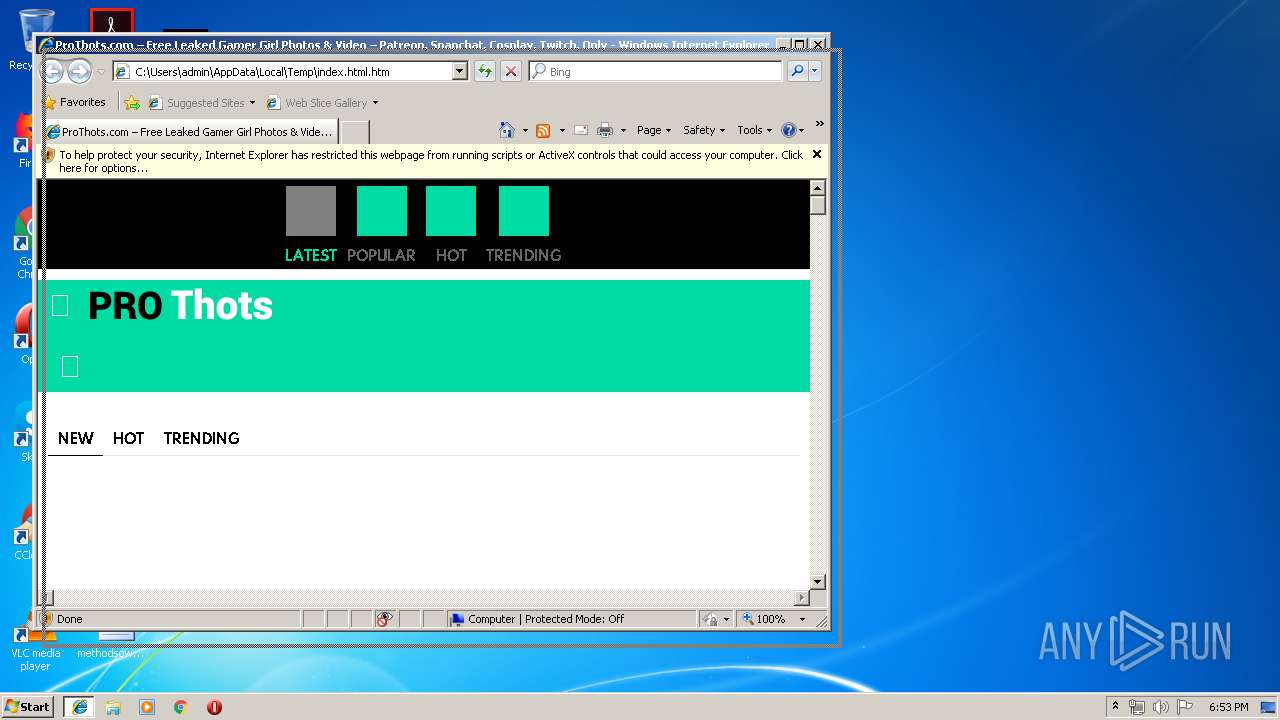Open Windows Explorer folder icon in taskbar
Viewport: 1280px width, 720px height.
(113, 707)
